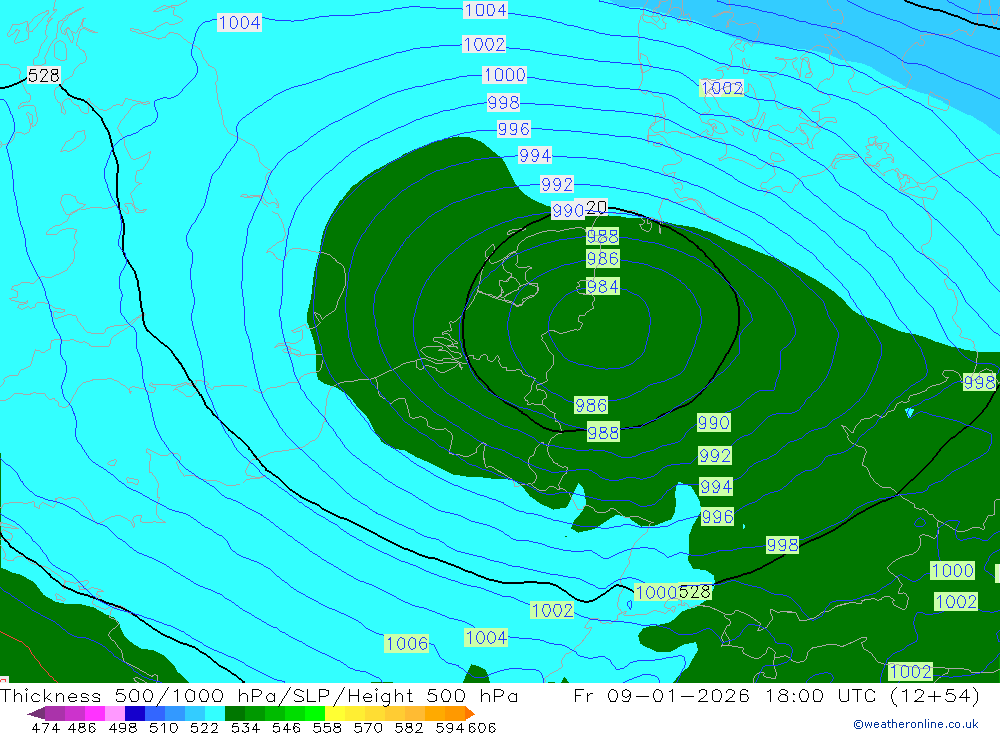Click the green-background 992 isobar label
This screenshot has width=1000, height=733.
coord(715,455)
